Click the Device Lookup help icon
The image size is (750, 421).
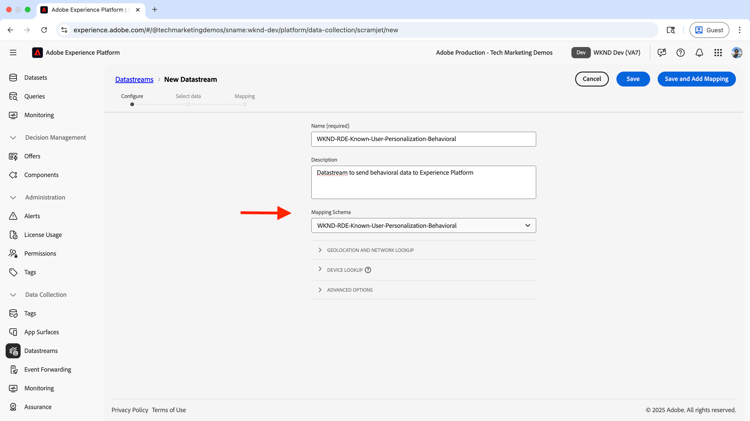368,270
